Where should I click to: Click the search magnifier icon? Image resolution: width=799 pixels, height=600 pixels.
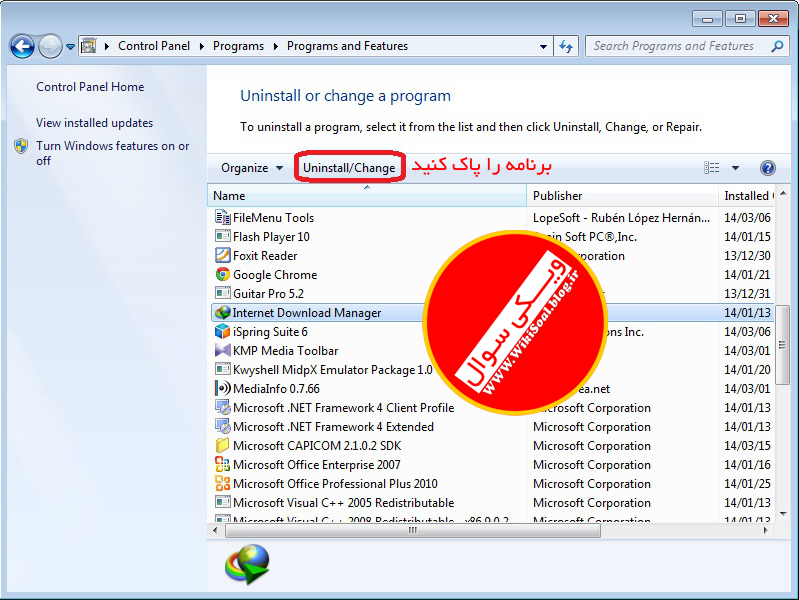pos(777,46)
